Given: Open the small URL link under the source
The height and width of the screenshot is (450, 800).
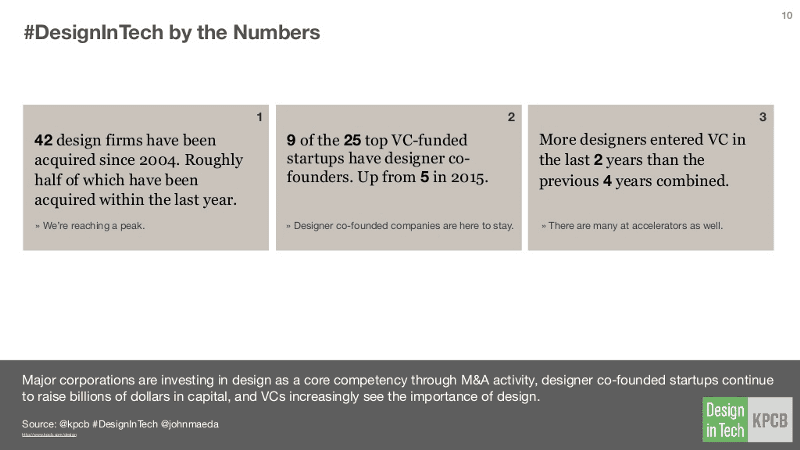Looking at the screenshot, I should 50,435.
